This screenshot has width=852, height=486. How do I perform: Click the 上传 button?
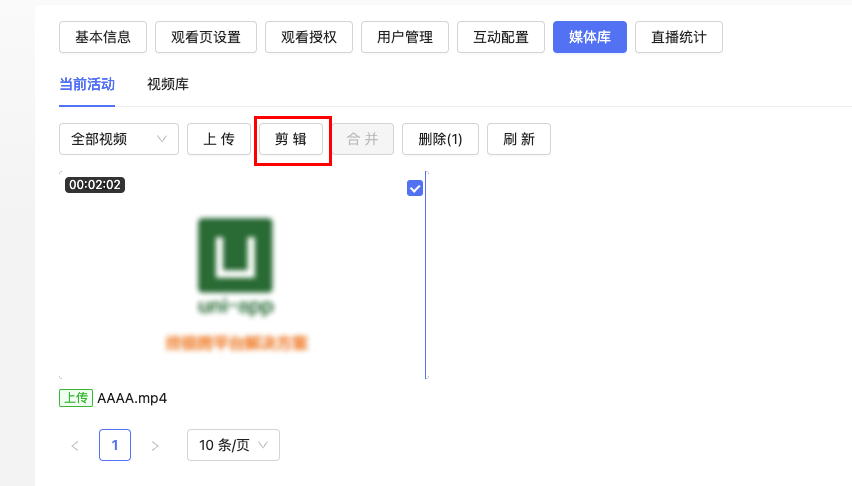coord(218,139)
